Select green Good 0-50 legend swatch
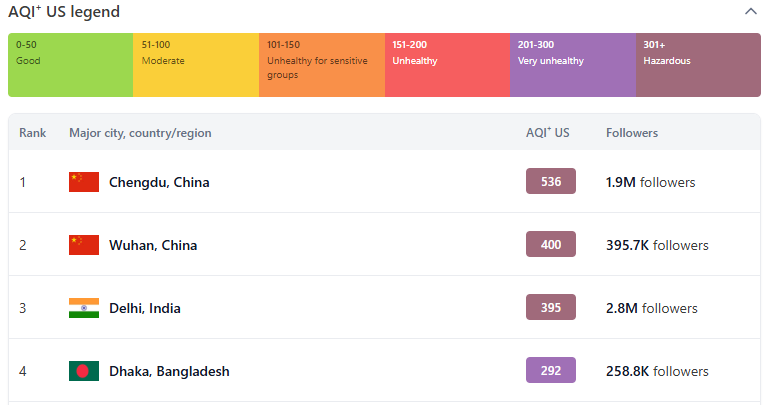Image resolution: width=772 pixels, height=405 pixels. coord(70,65)
